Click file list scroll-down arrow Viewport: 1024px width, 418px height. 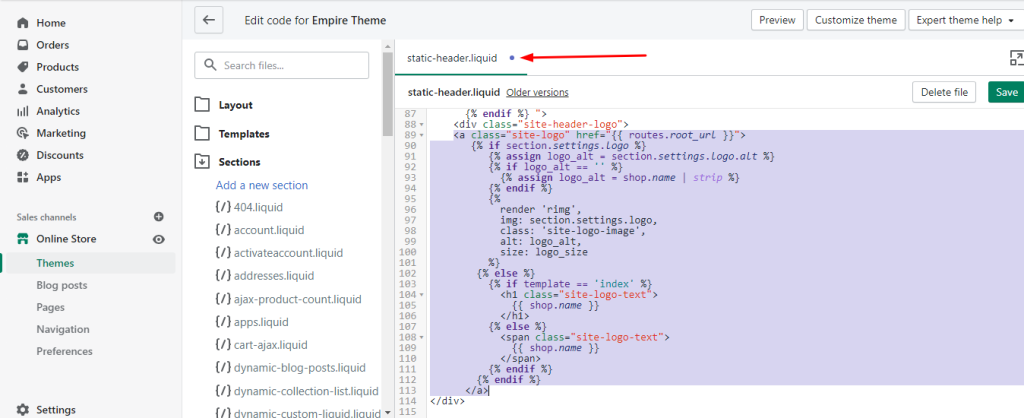(x=387, y=413)
